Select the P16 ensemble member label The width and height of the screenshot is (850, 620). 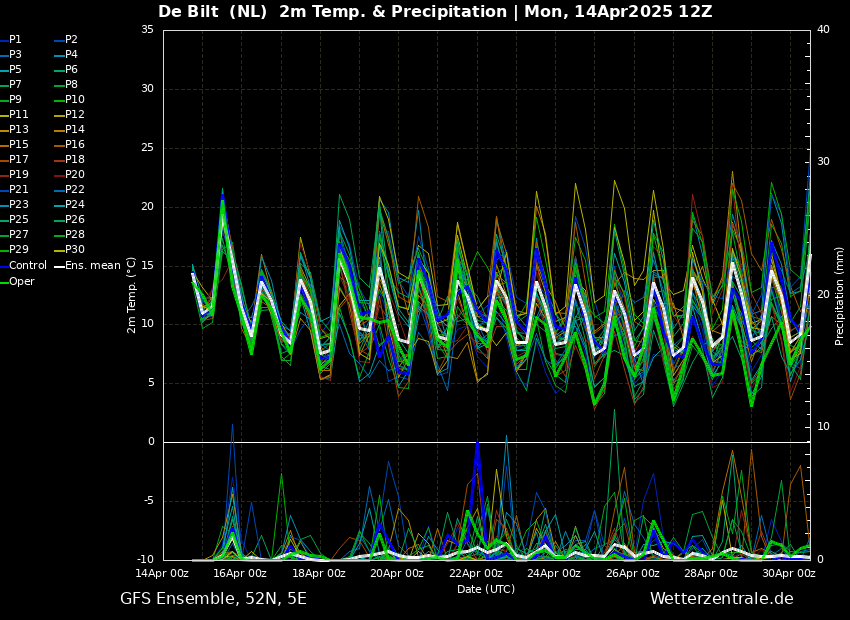[x=75, y=145]
